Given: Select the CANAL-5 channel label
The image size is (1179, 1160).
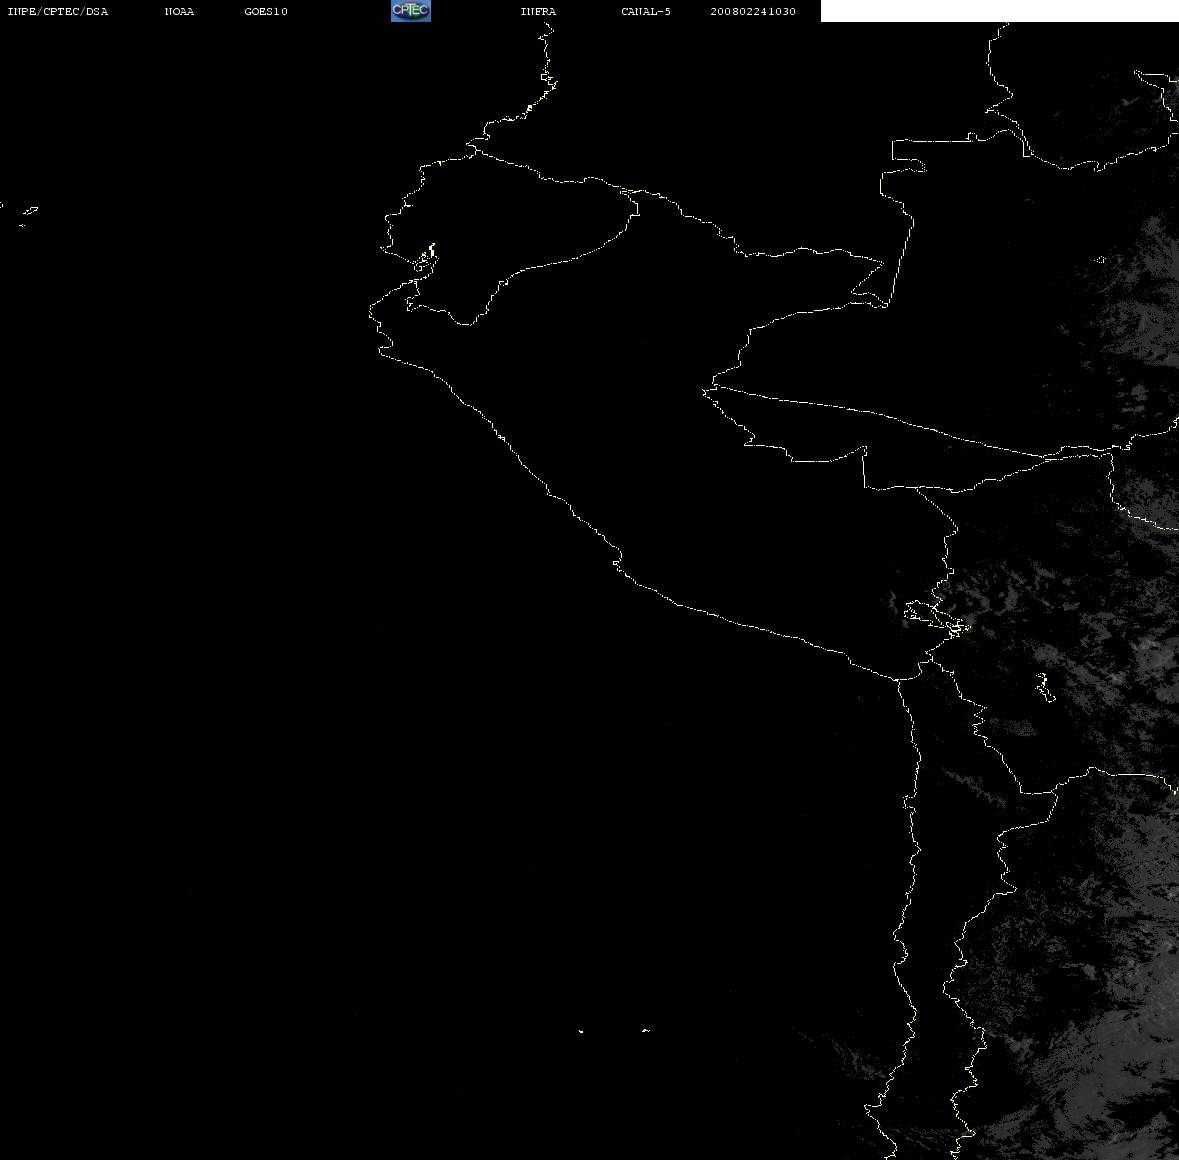Looking at the screenshot, I should 646,11.
